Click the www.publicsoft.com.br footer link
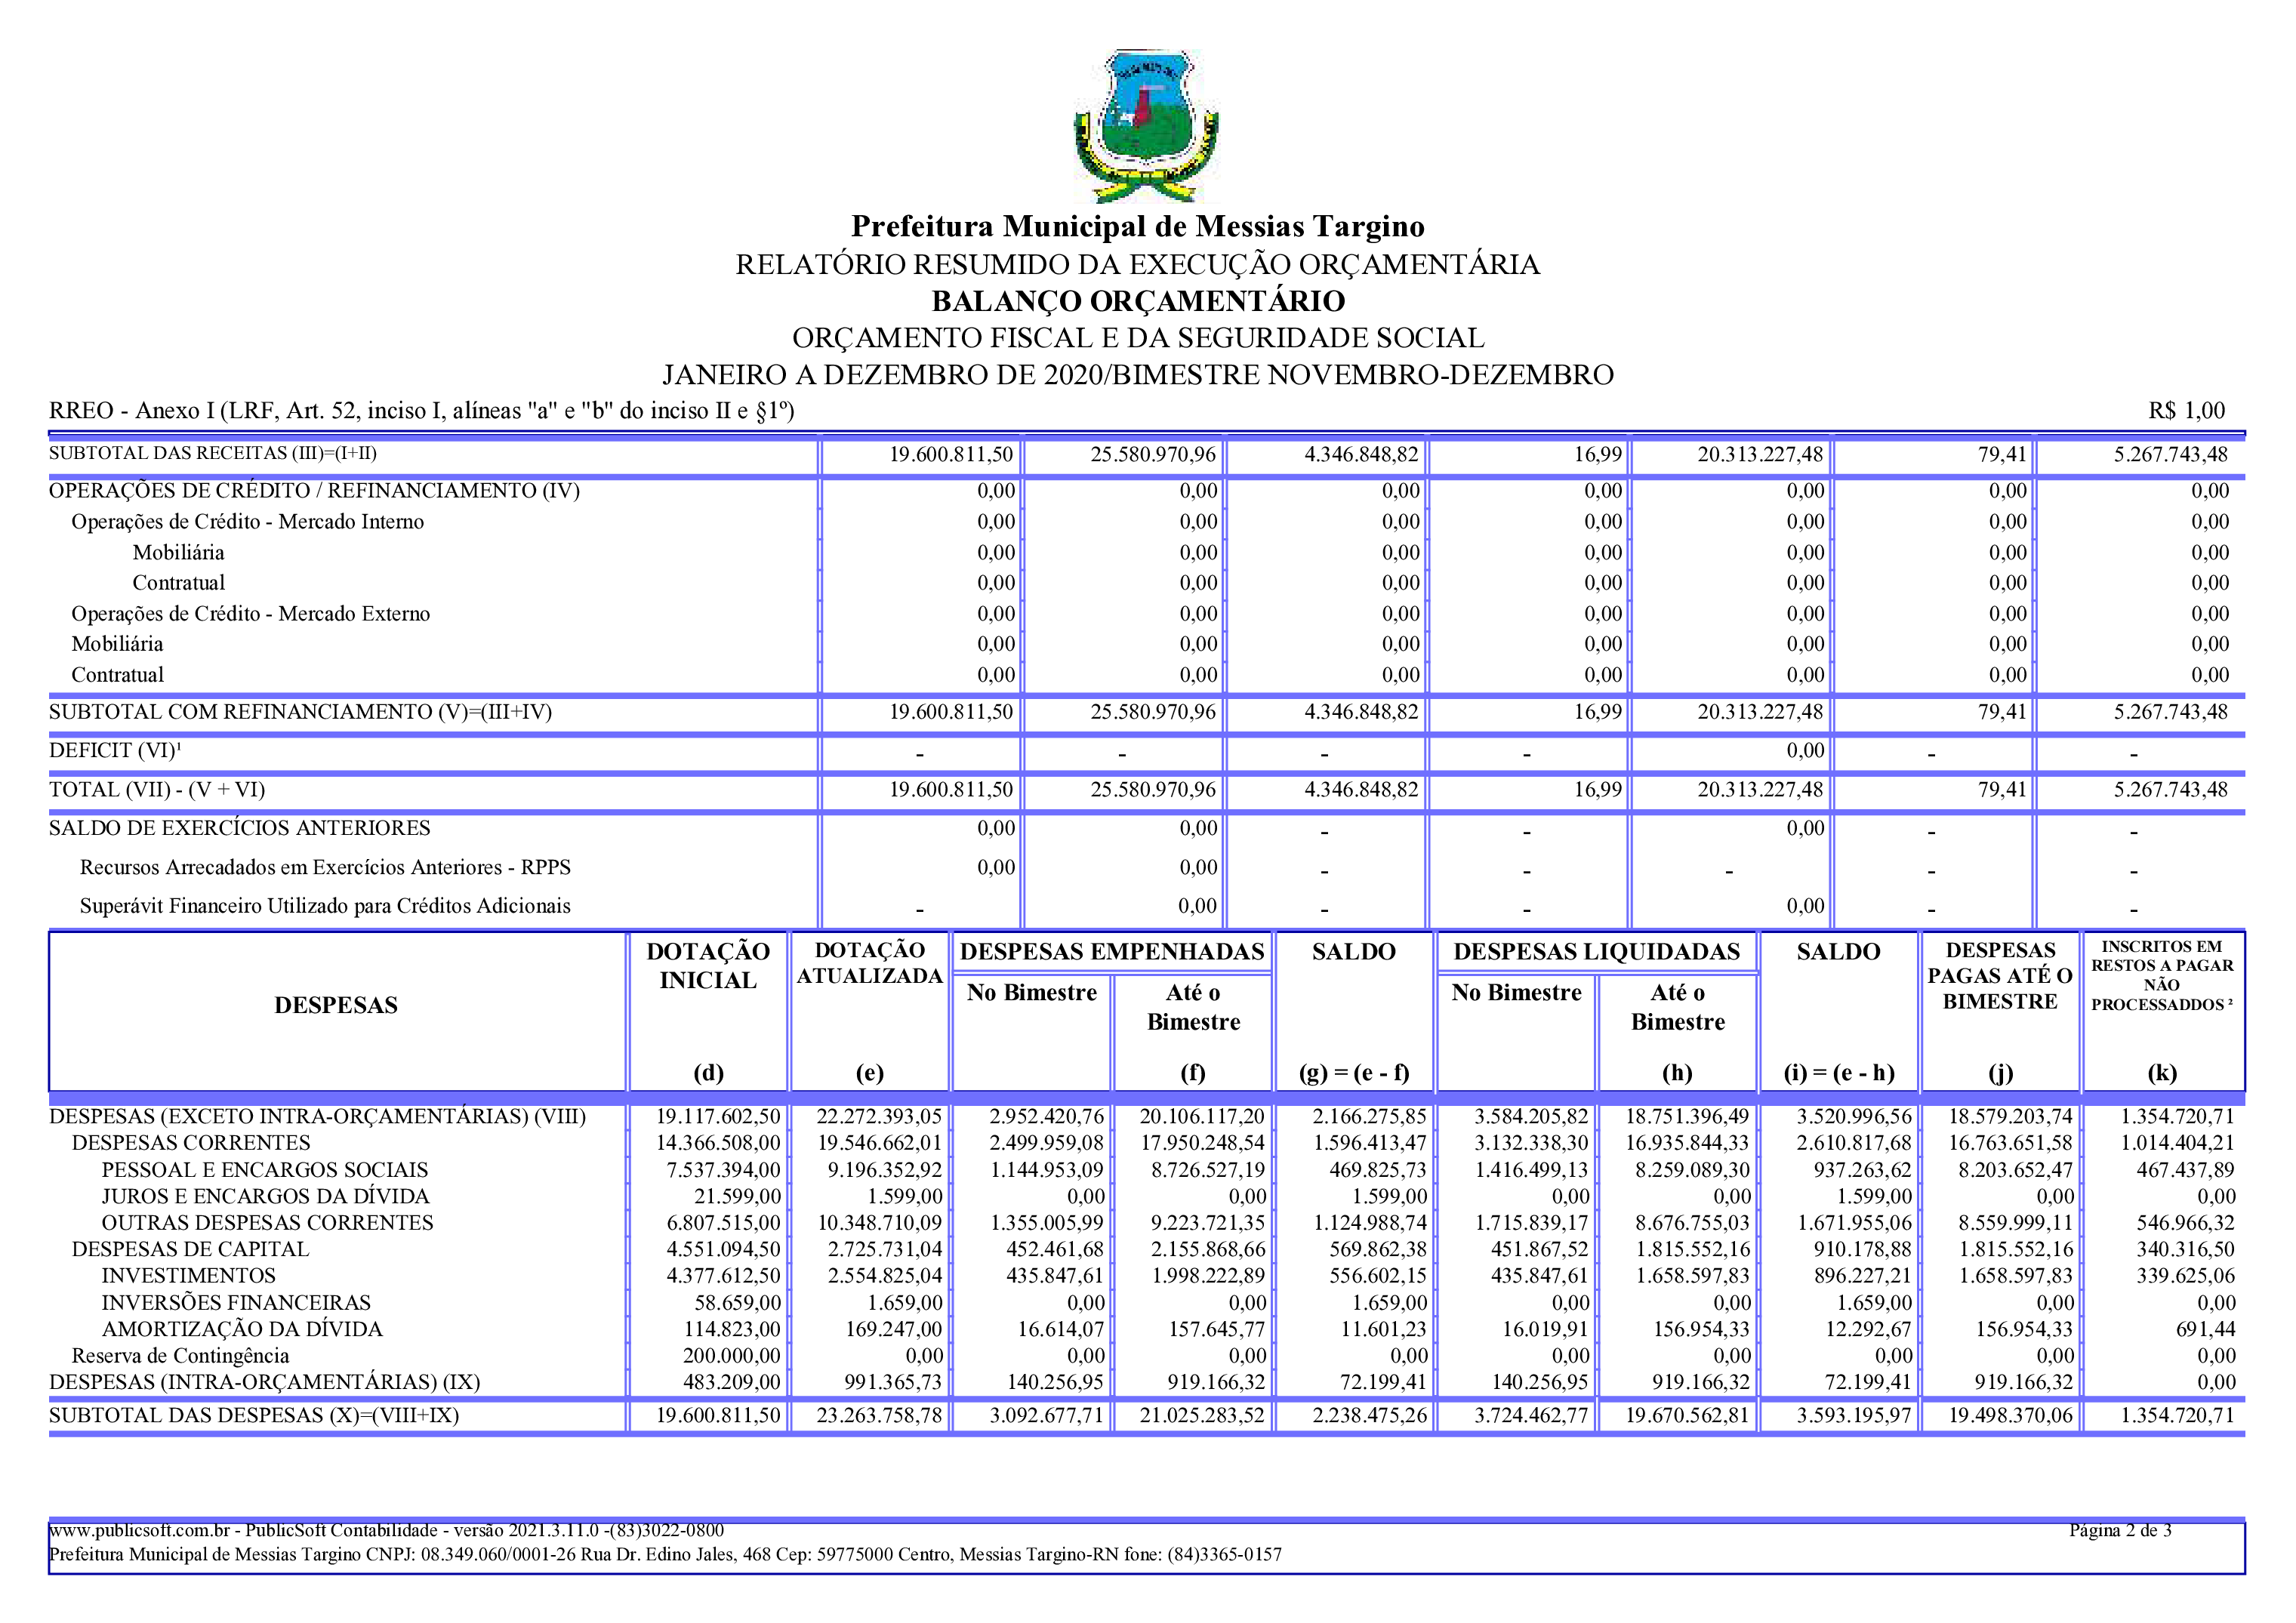The image size is (2296, 1623). tap(140, 1530)
